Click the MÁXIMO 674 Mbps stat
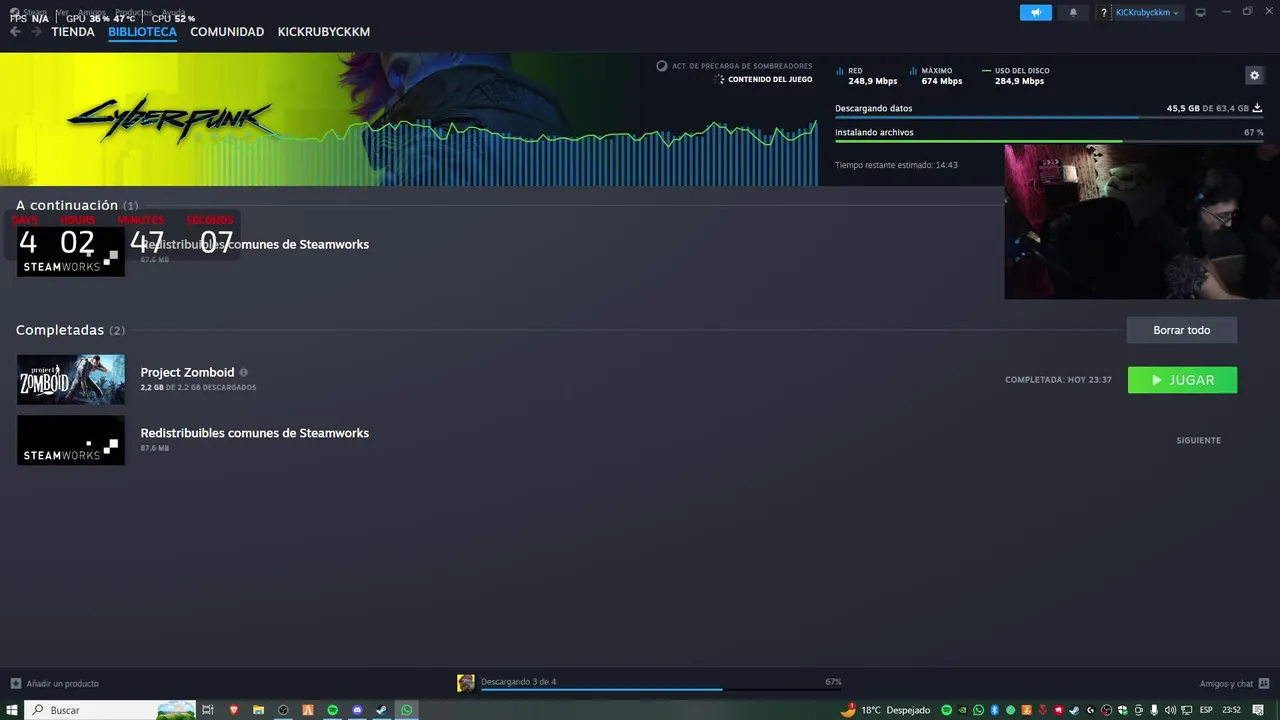 click(936, 76)
